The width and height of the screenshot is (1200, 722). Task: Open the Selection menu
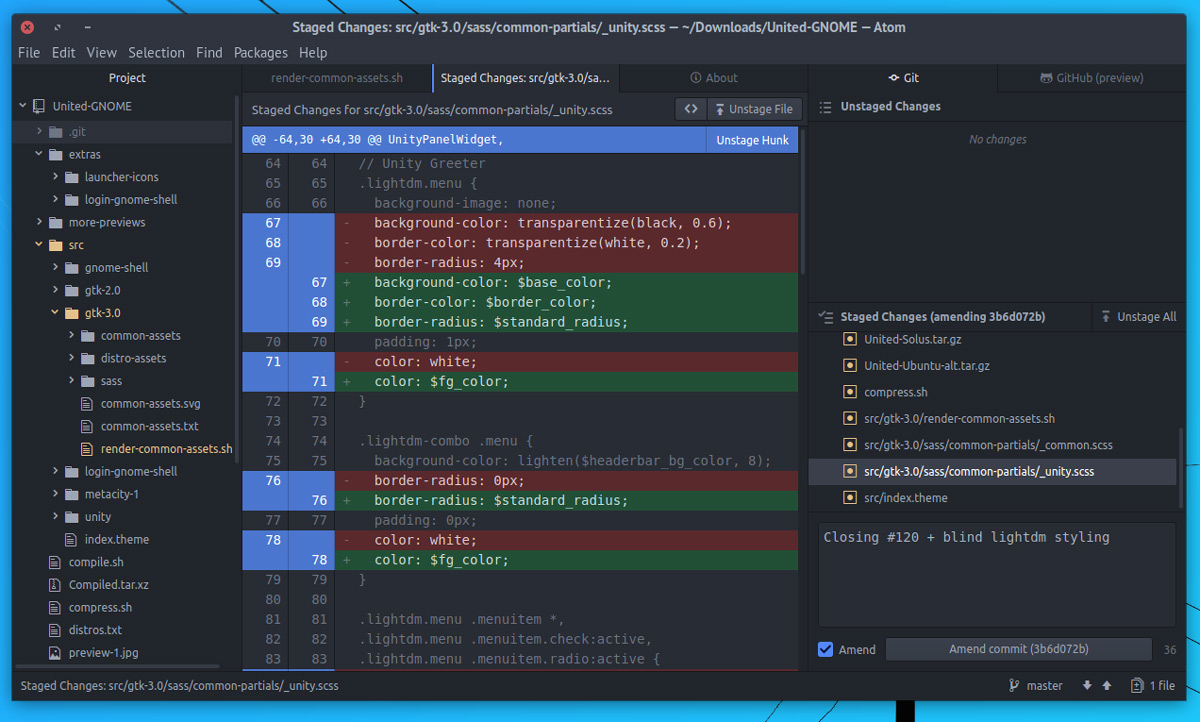tap(157, 52)
